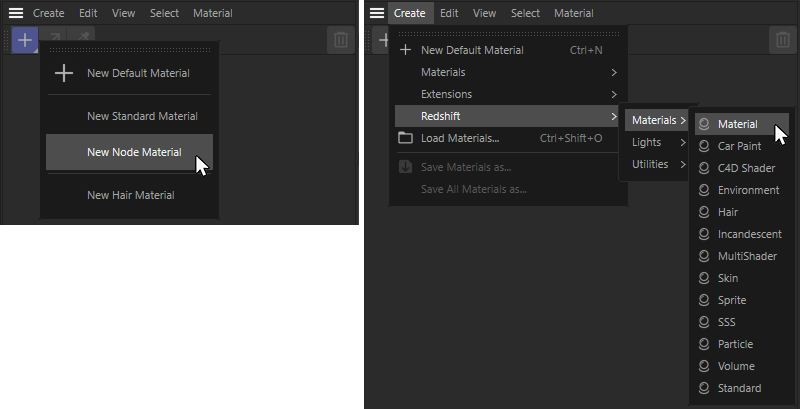Expand the Redshift submenu arrow
The image size is (800, 409).
[x=614, y=116]
